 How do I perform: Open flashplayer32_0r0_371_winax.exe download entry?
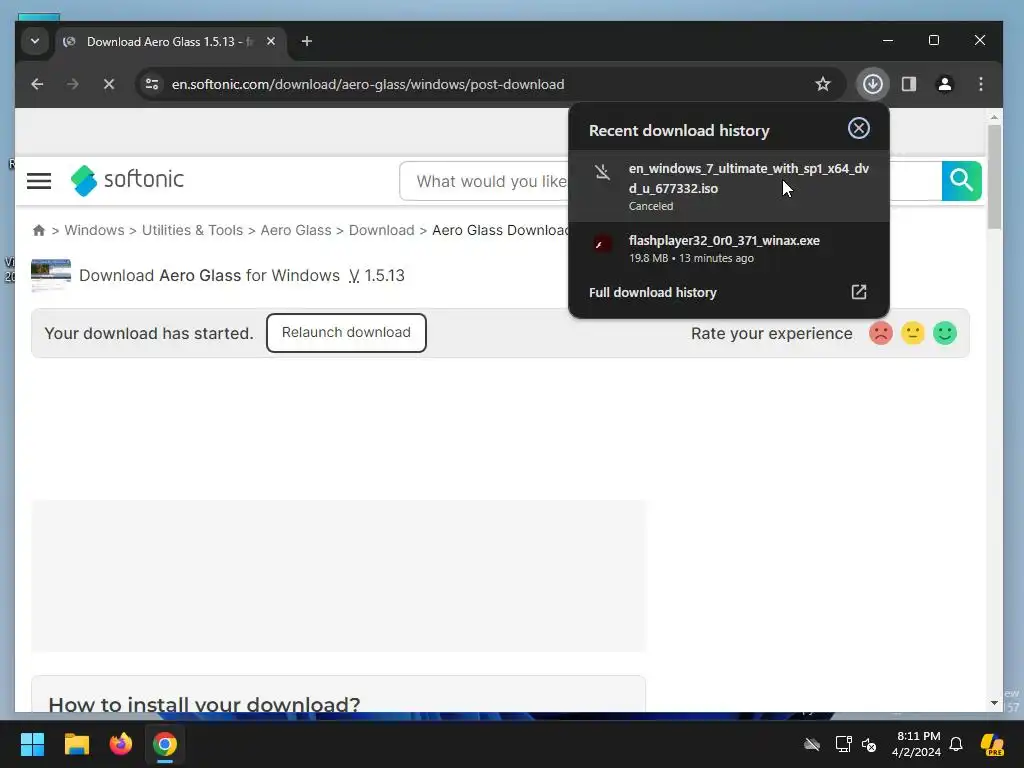point(729,248)
